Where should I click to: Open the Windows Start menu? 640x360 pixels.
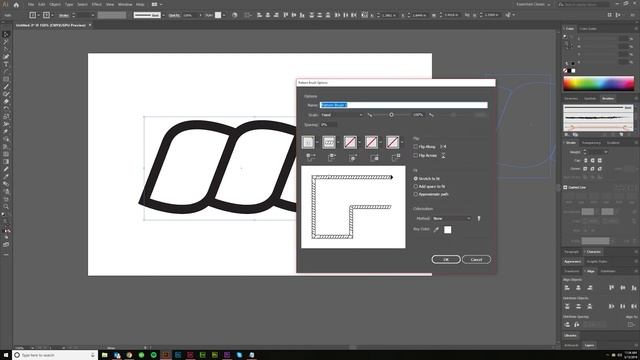pyautogui.click(x=6, y=355)
